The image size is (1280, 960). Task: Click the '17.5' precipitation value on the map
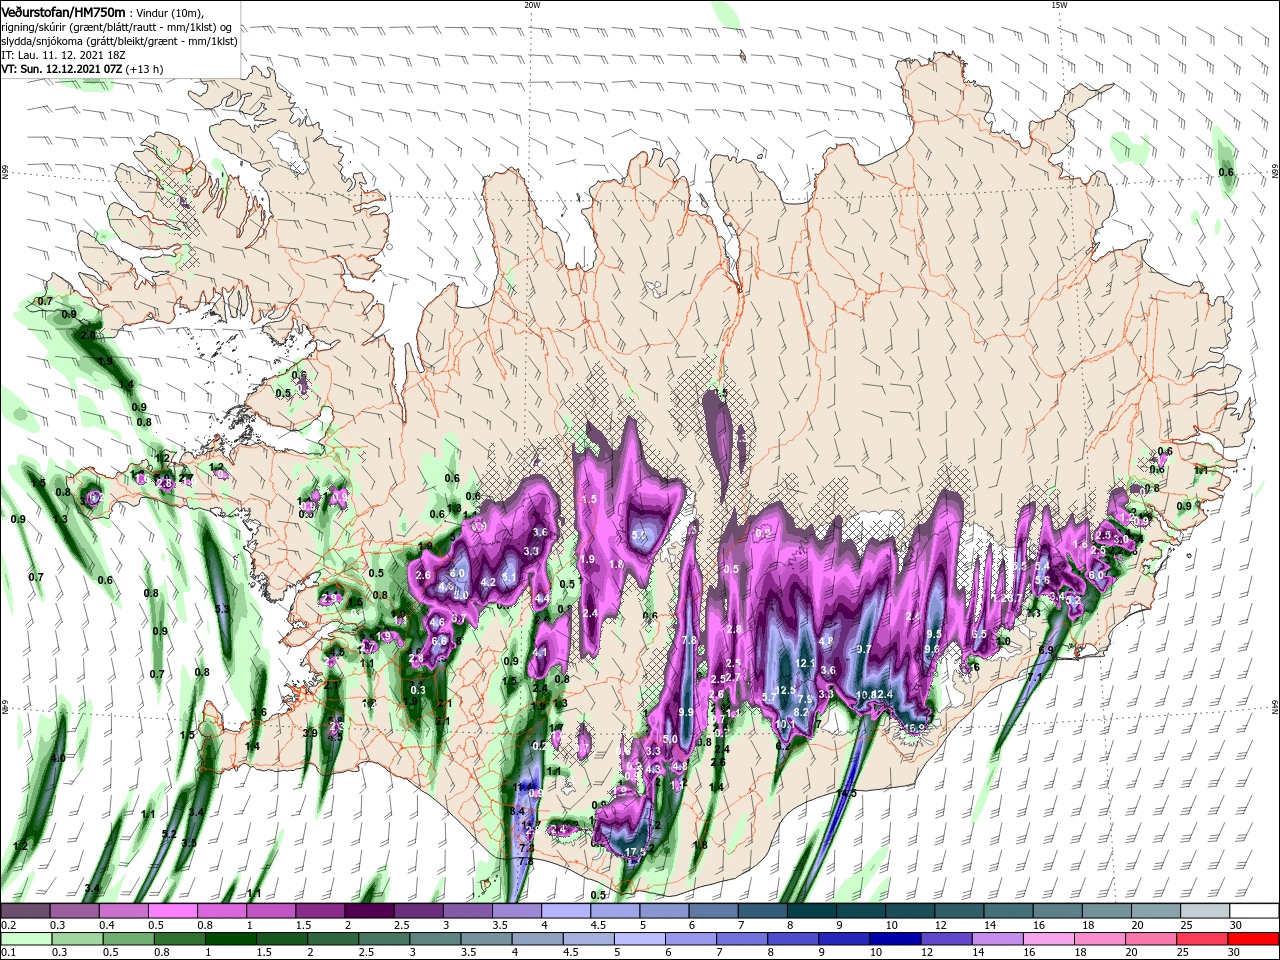pos(635,852)
